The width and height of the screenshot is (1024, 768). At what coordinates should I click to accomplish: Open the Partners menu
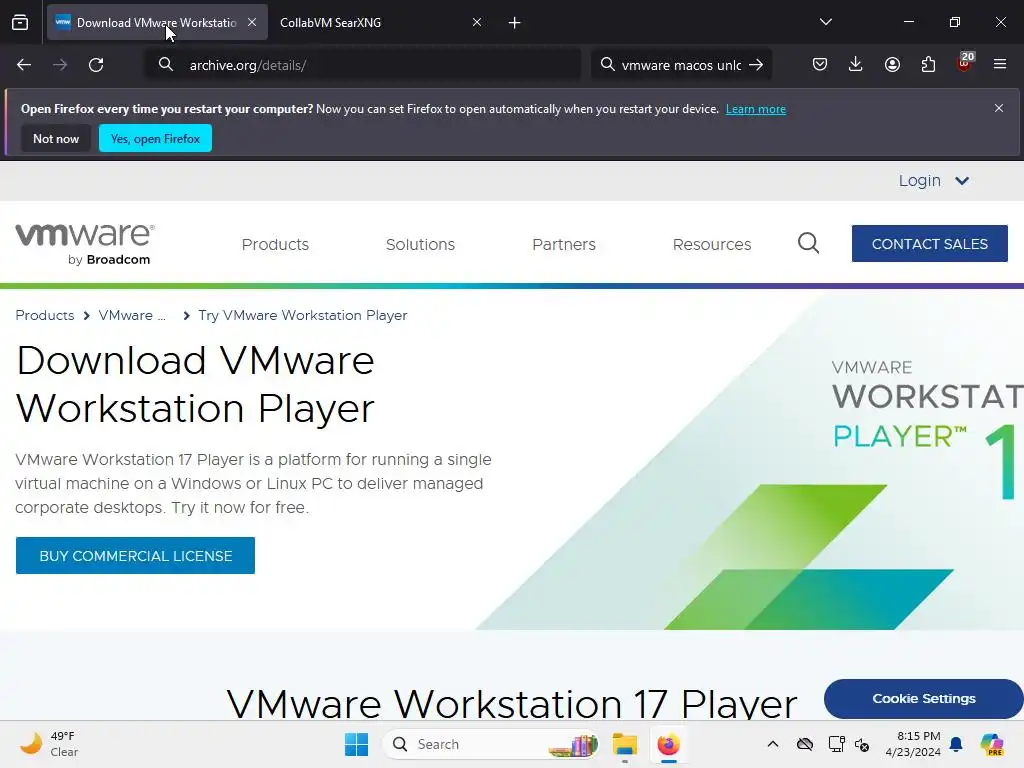[564, 244]
